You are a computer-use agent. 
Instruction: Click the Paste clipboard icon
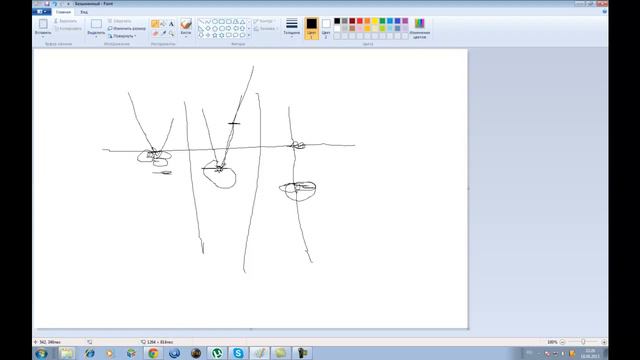pos(43,24)
